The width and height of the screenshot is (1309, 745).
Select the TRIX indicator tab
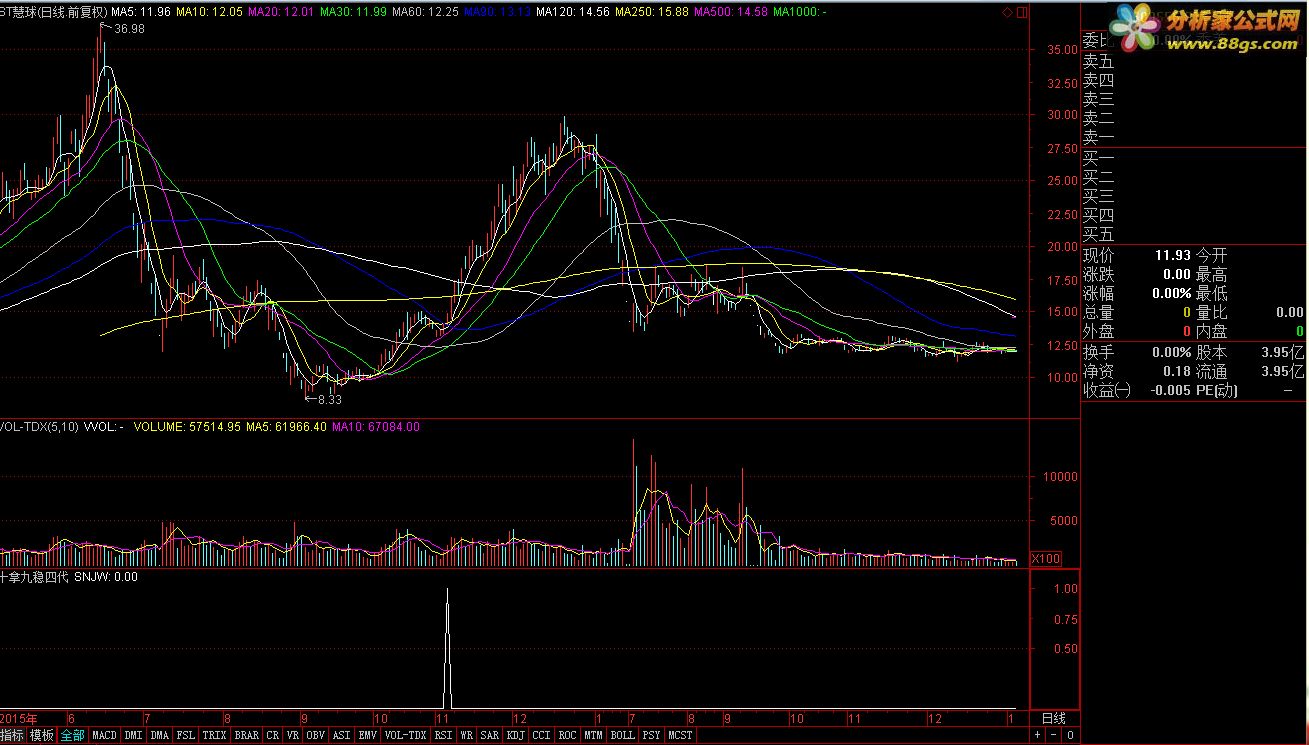click(x=215, y=735)
